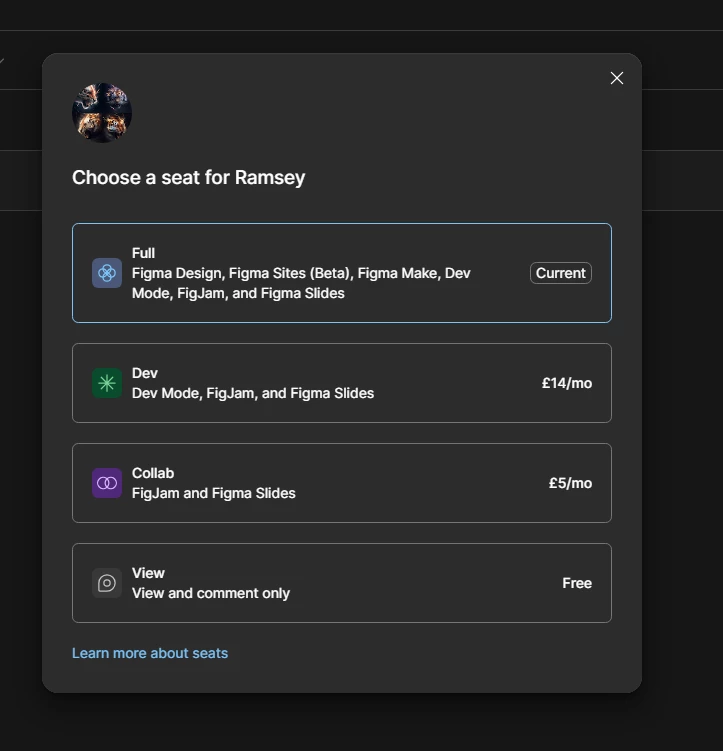Click 'FigJam and Figma Slides' Collab description

click(x=214, y=493)
